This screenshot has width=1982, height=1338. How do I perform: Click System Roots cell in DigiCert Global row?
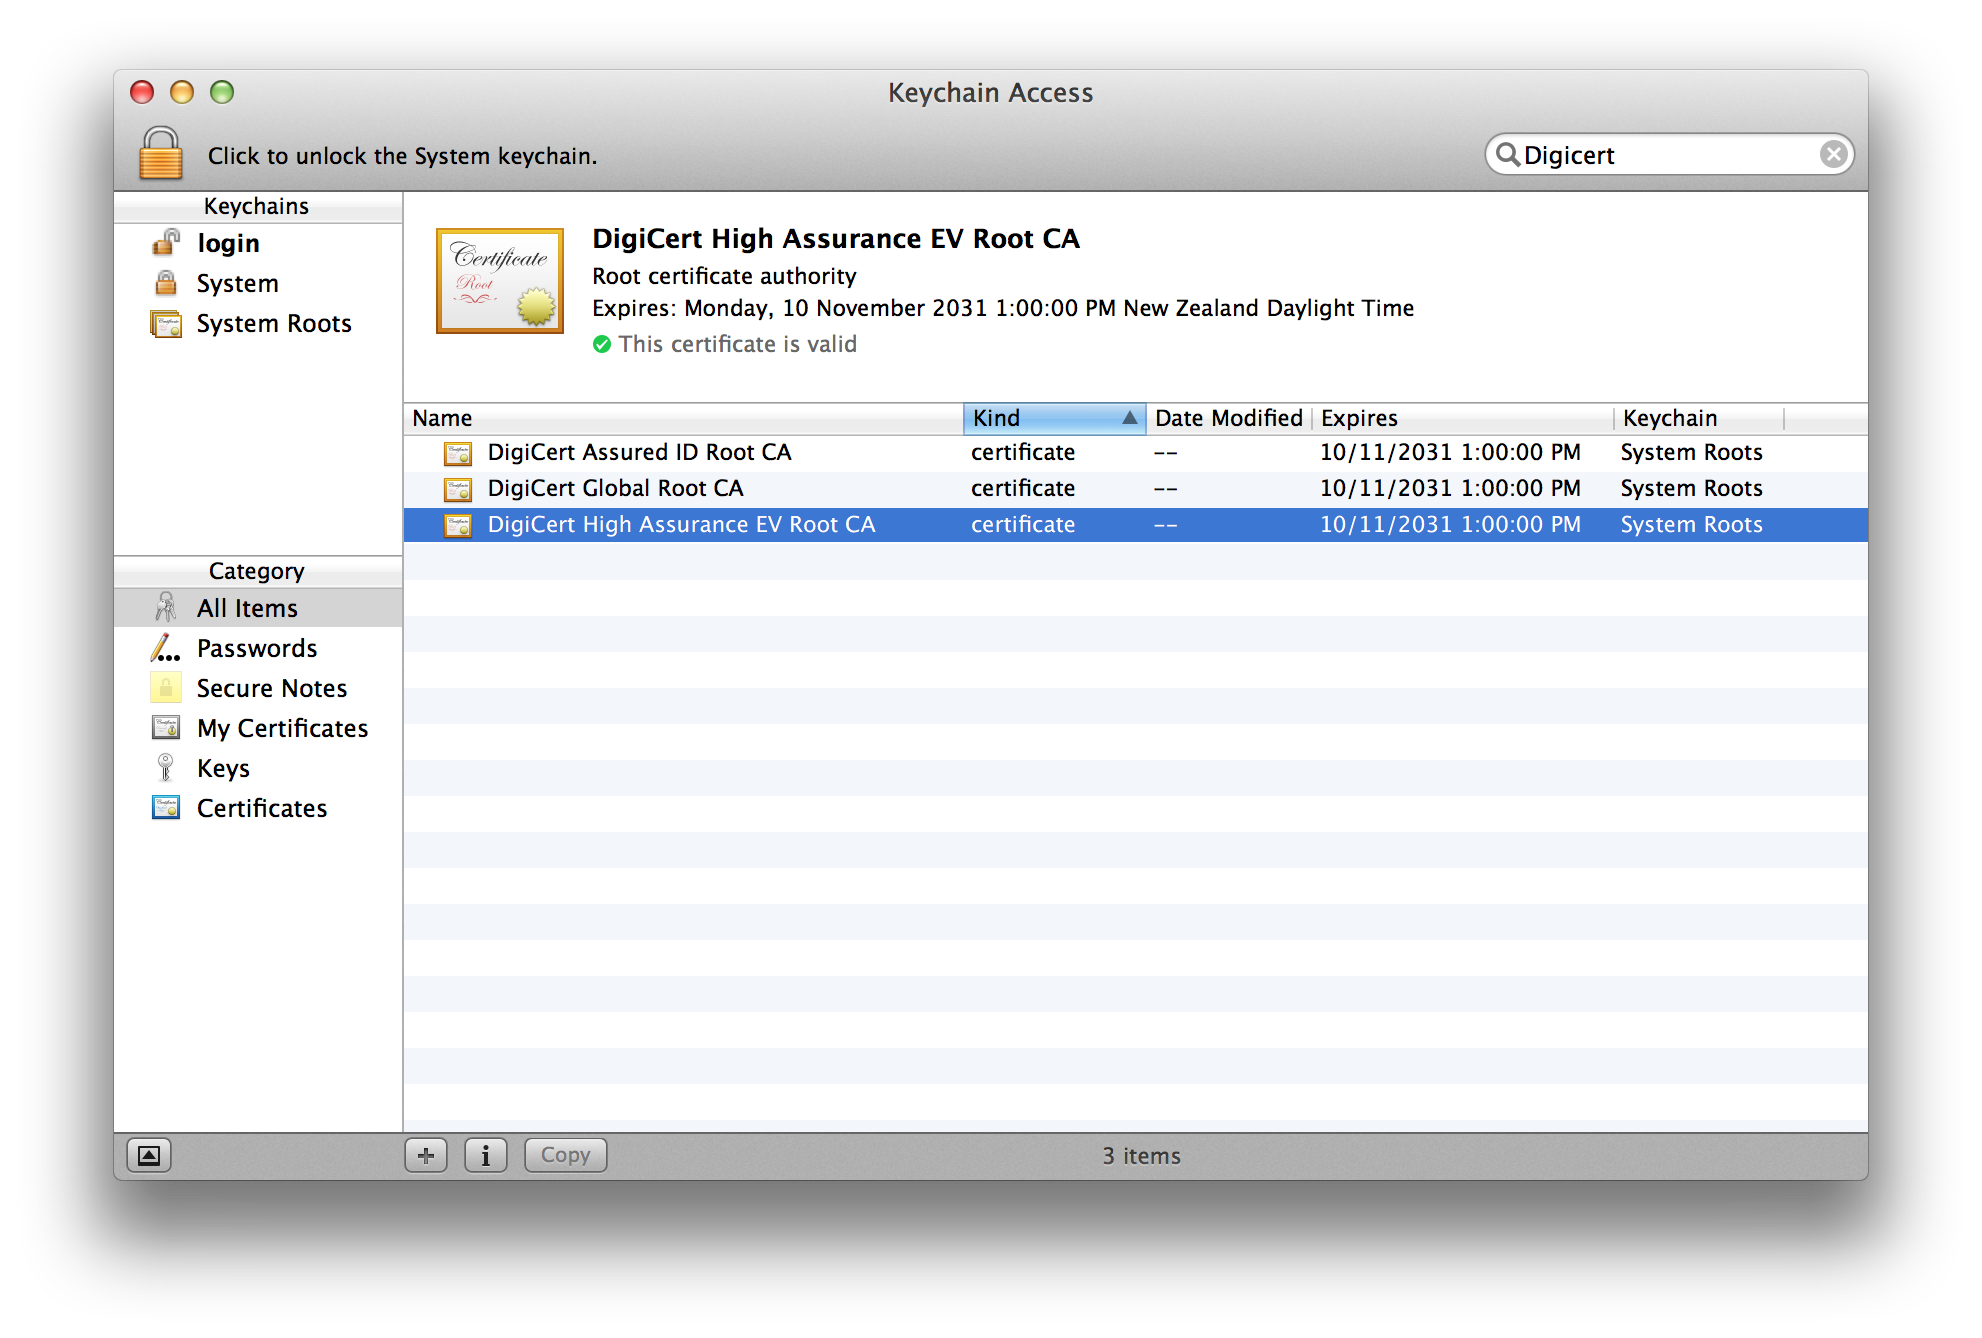point(1691,488)
